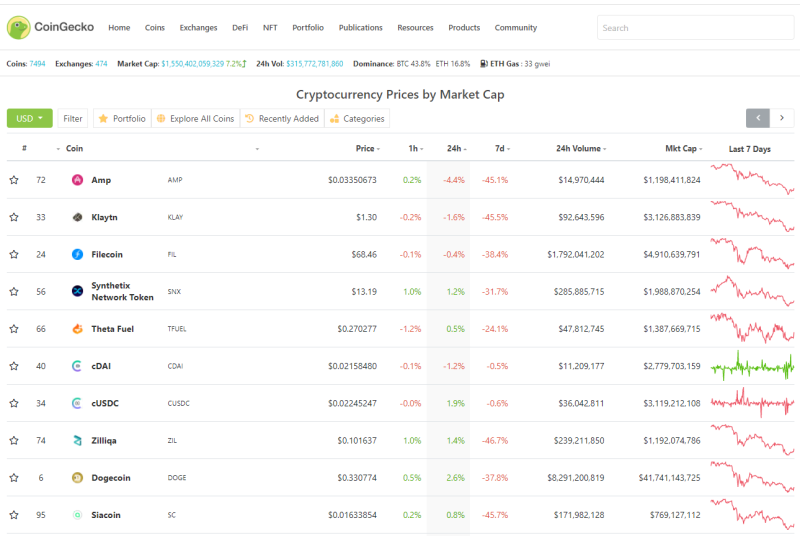Open the Exchanges count 474 link
The image size is (800, 536).
click(x=102, y=64)
